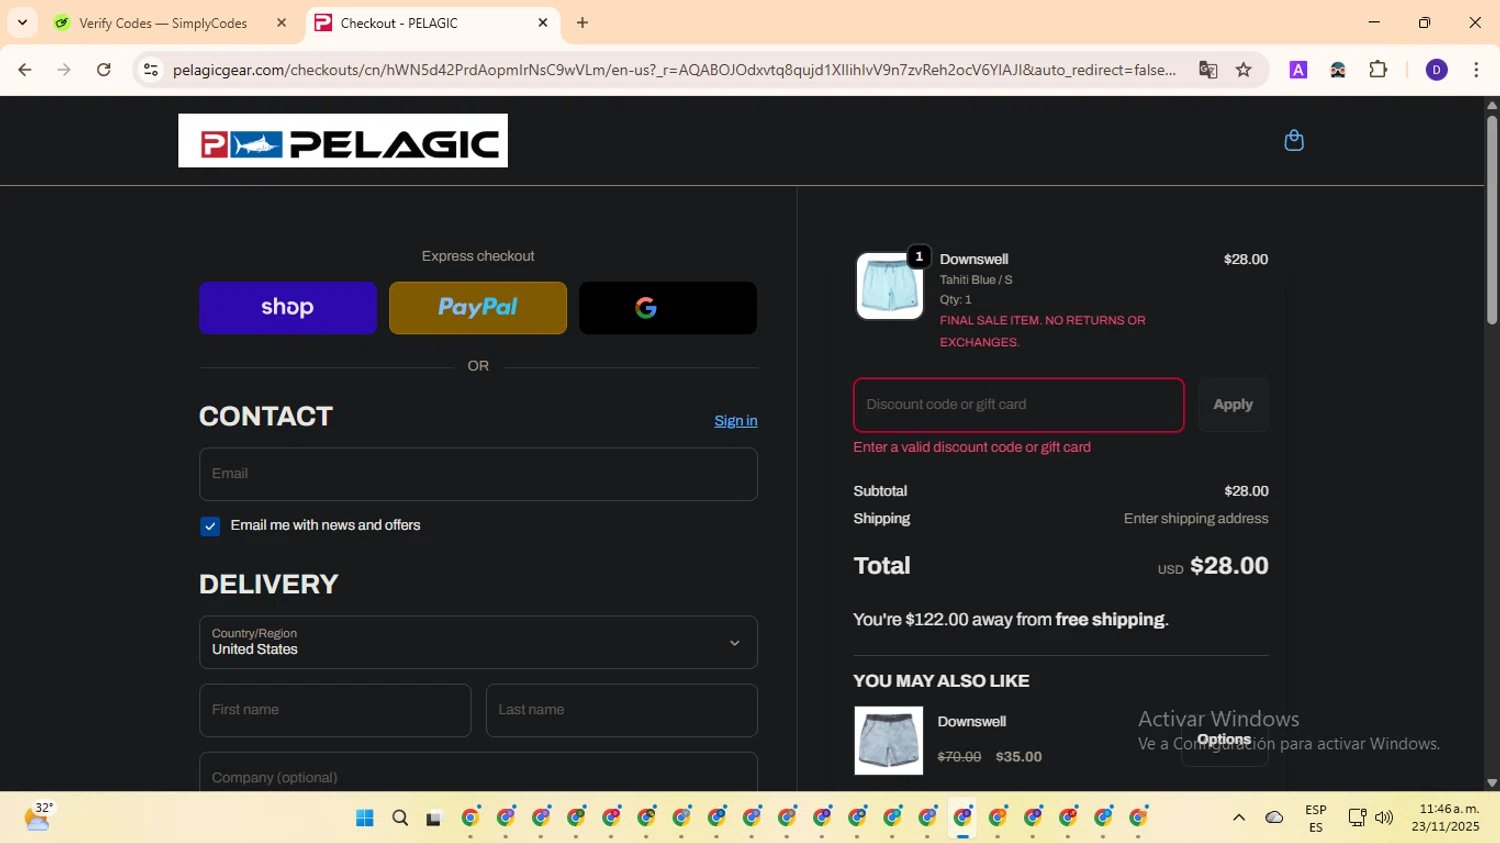Open Windows taskbar search

(400, 818)
